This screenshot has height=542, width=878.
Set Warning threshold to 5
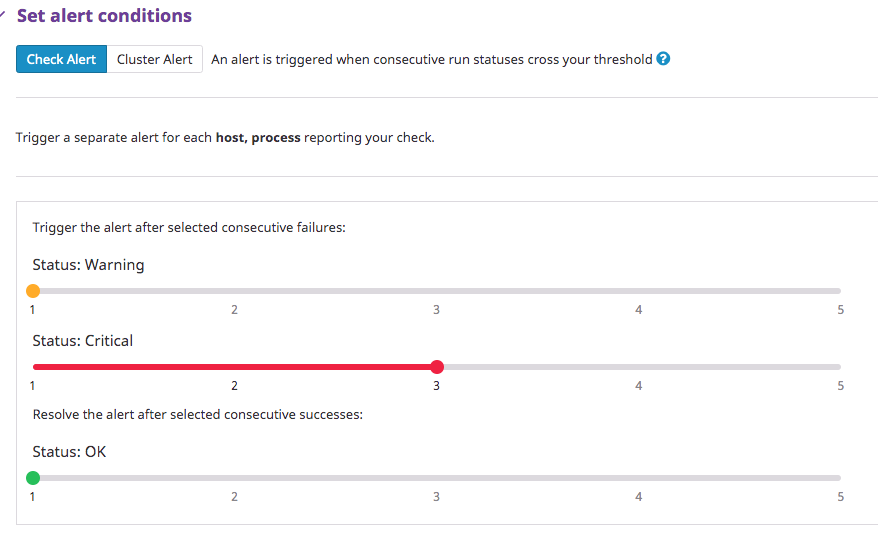(x=840, y=291)
